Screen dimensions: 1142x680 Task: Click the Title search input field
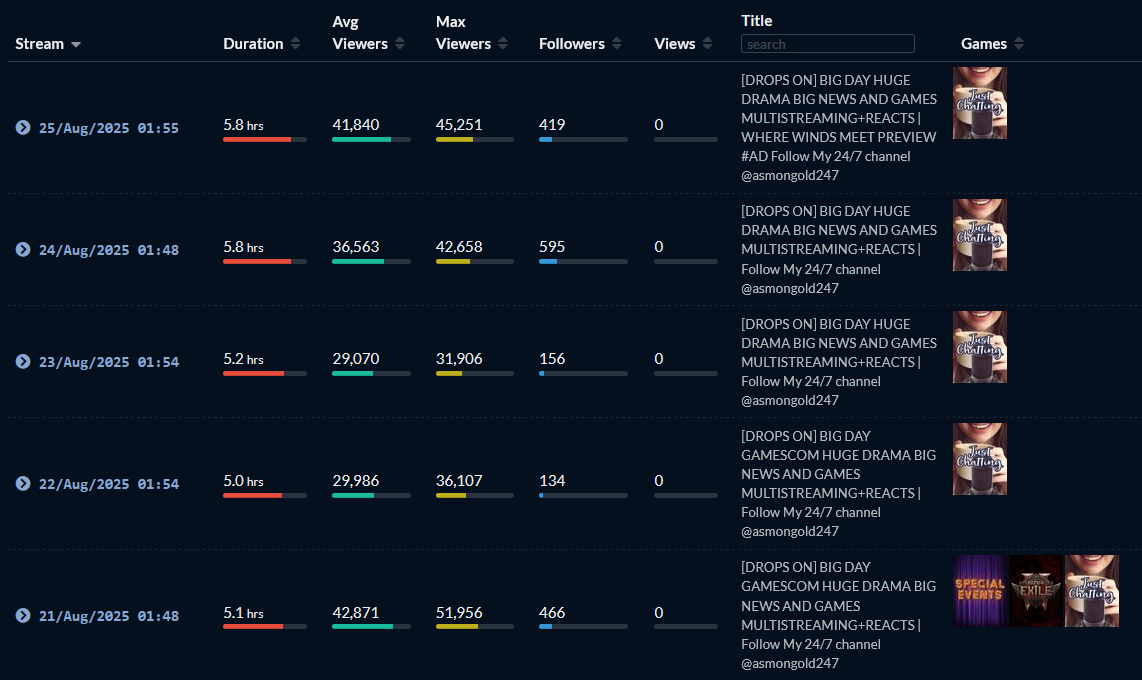click(x=827, y=44)
